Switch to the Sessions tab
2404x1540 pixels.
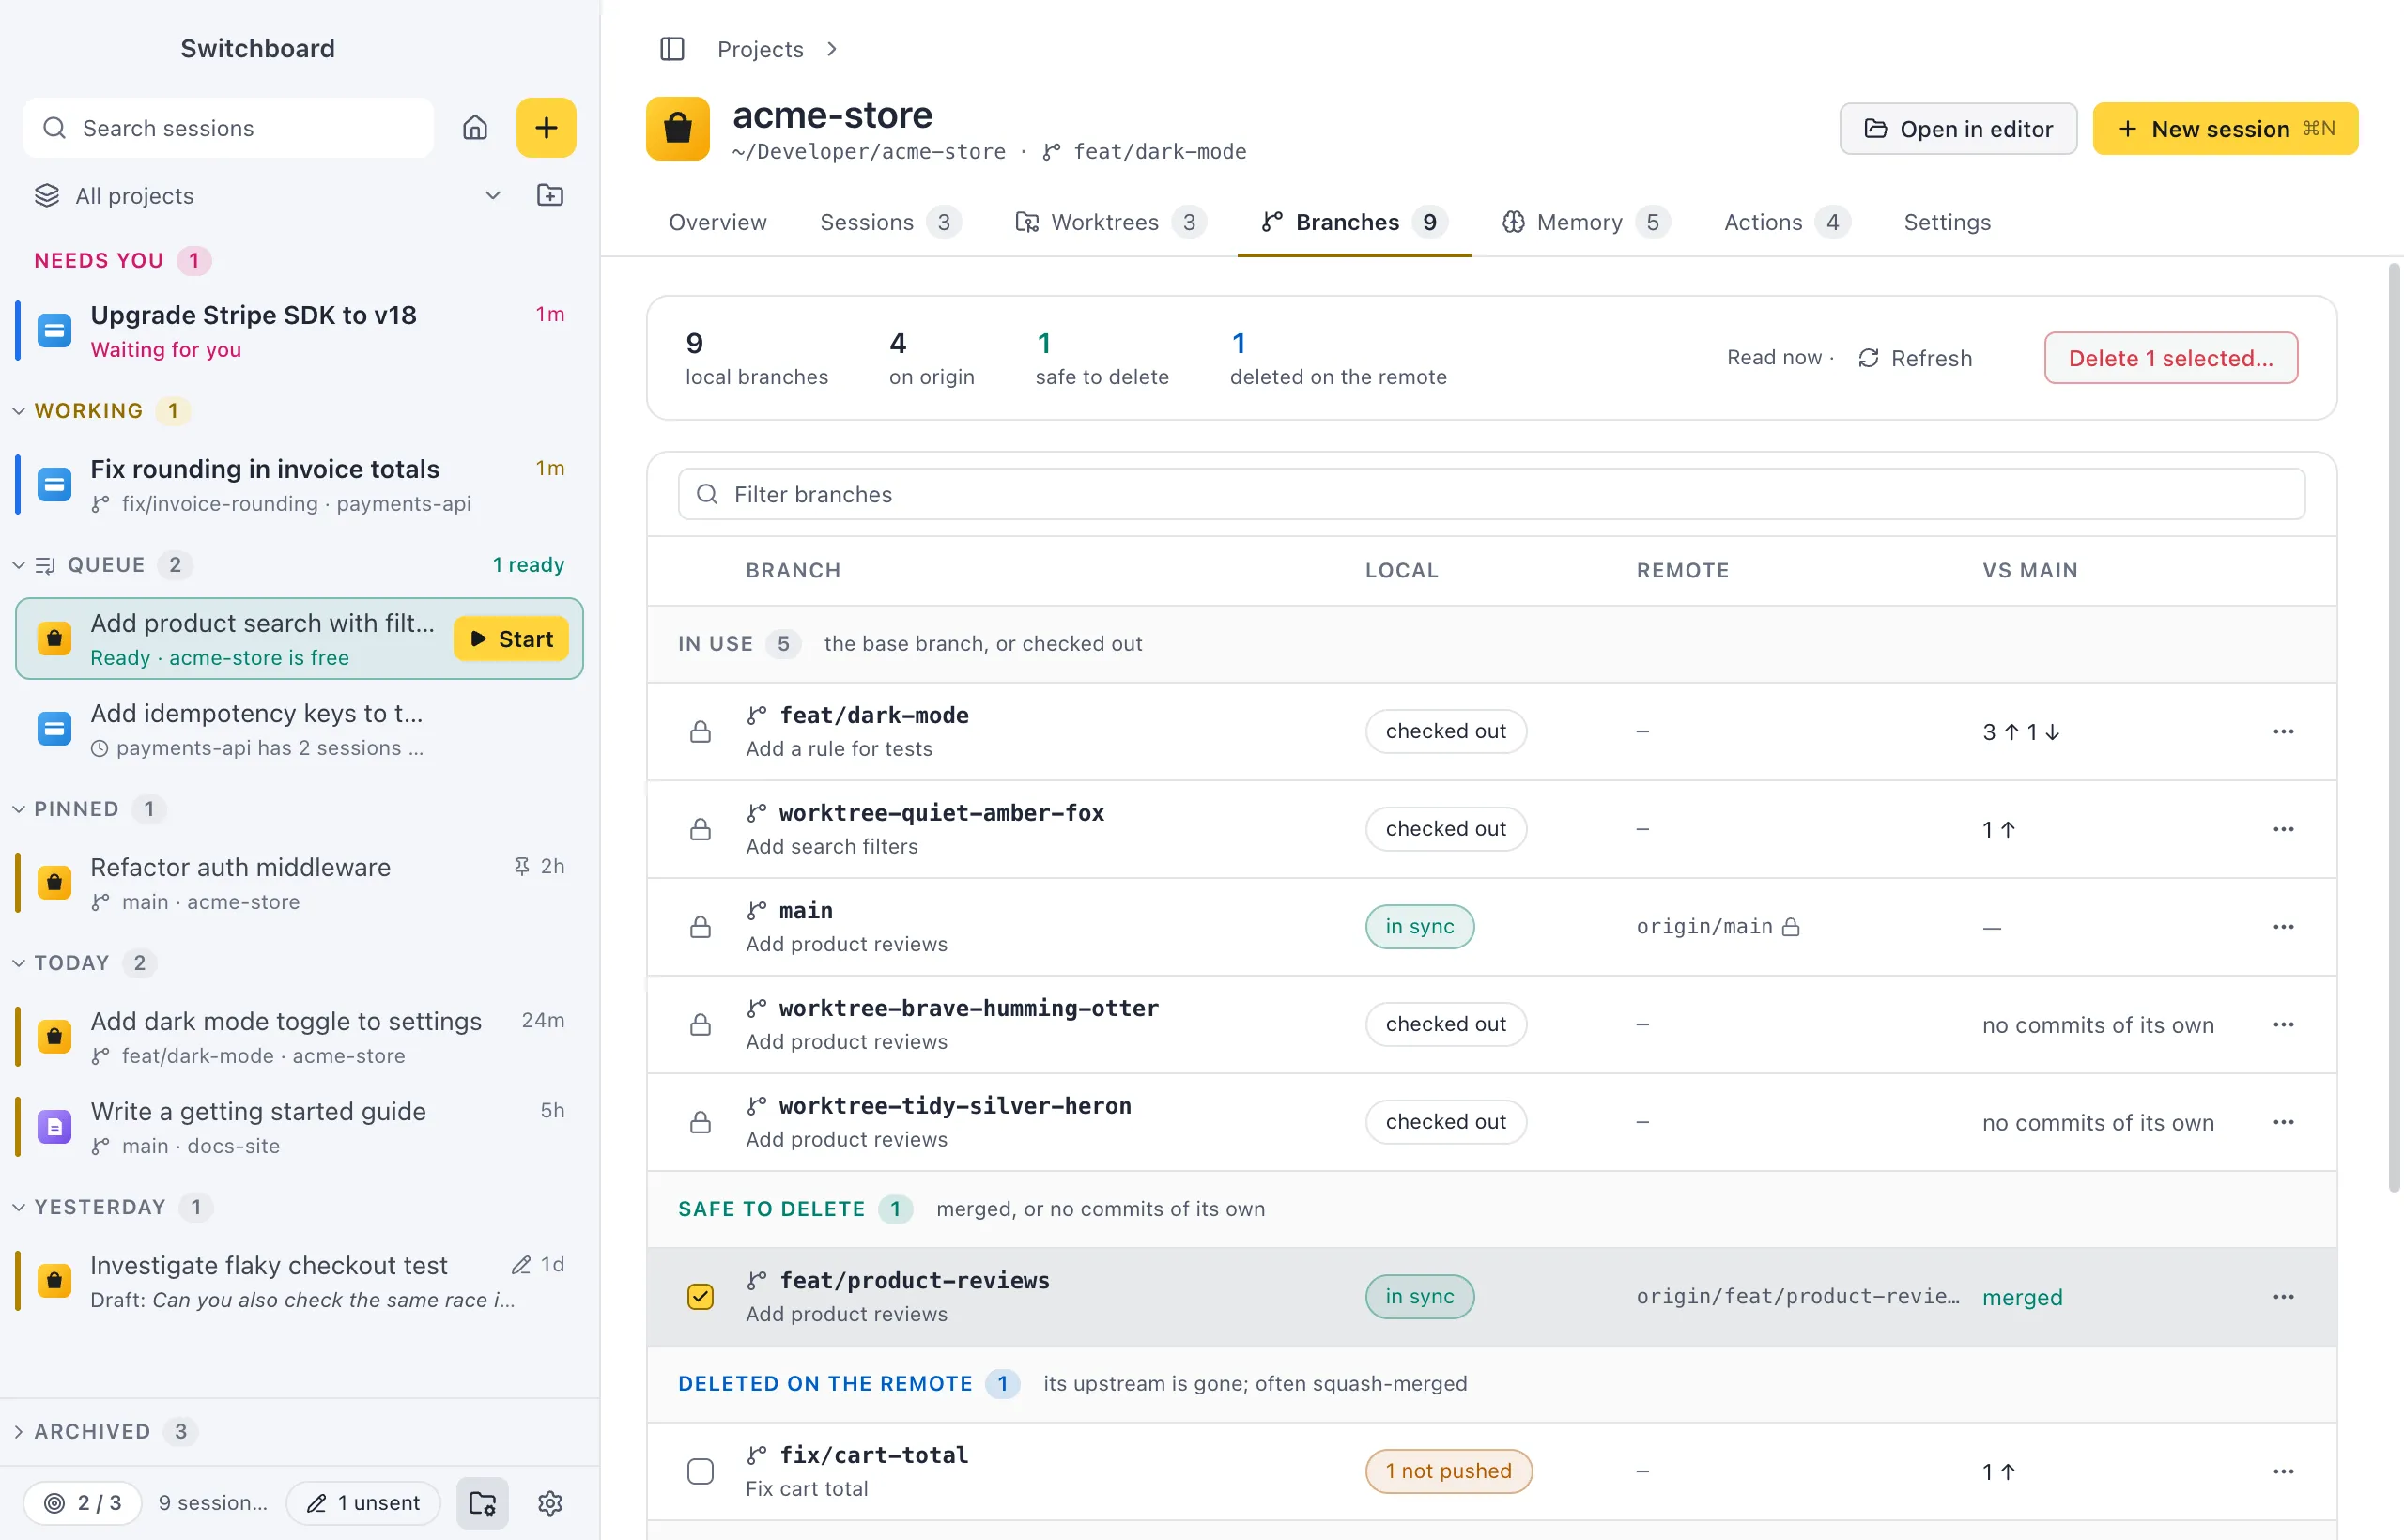point(890,222)
